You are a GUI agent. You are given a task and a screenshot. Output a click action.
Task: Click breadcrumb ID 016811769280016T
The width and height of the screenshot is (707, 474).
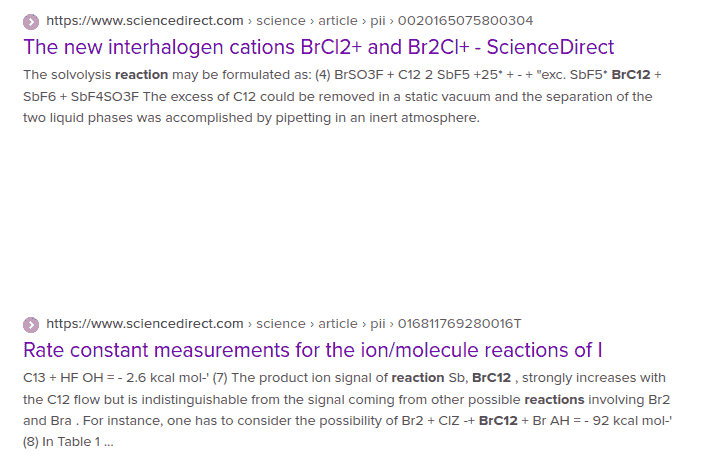[460, 324]
